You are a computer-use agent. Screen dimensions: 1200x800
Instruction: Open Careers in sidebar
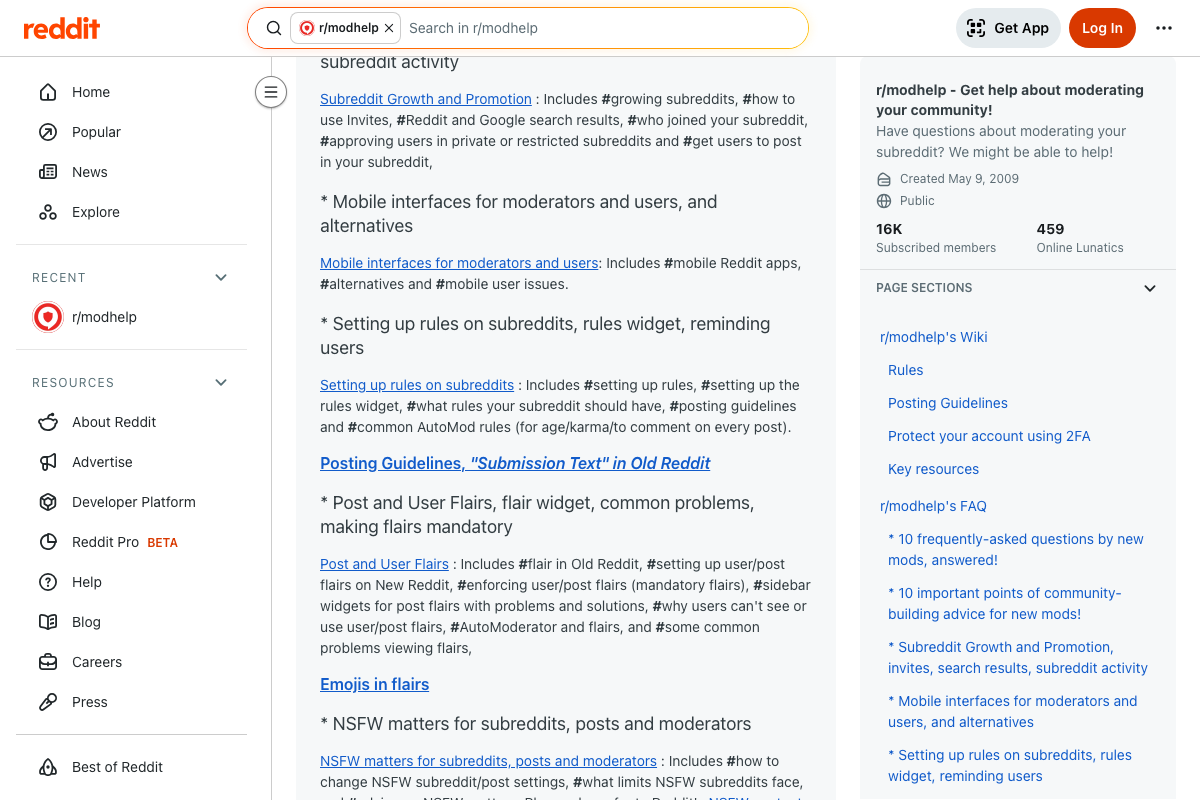point(131,662)
